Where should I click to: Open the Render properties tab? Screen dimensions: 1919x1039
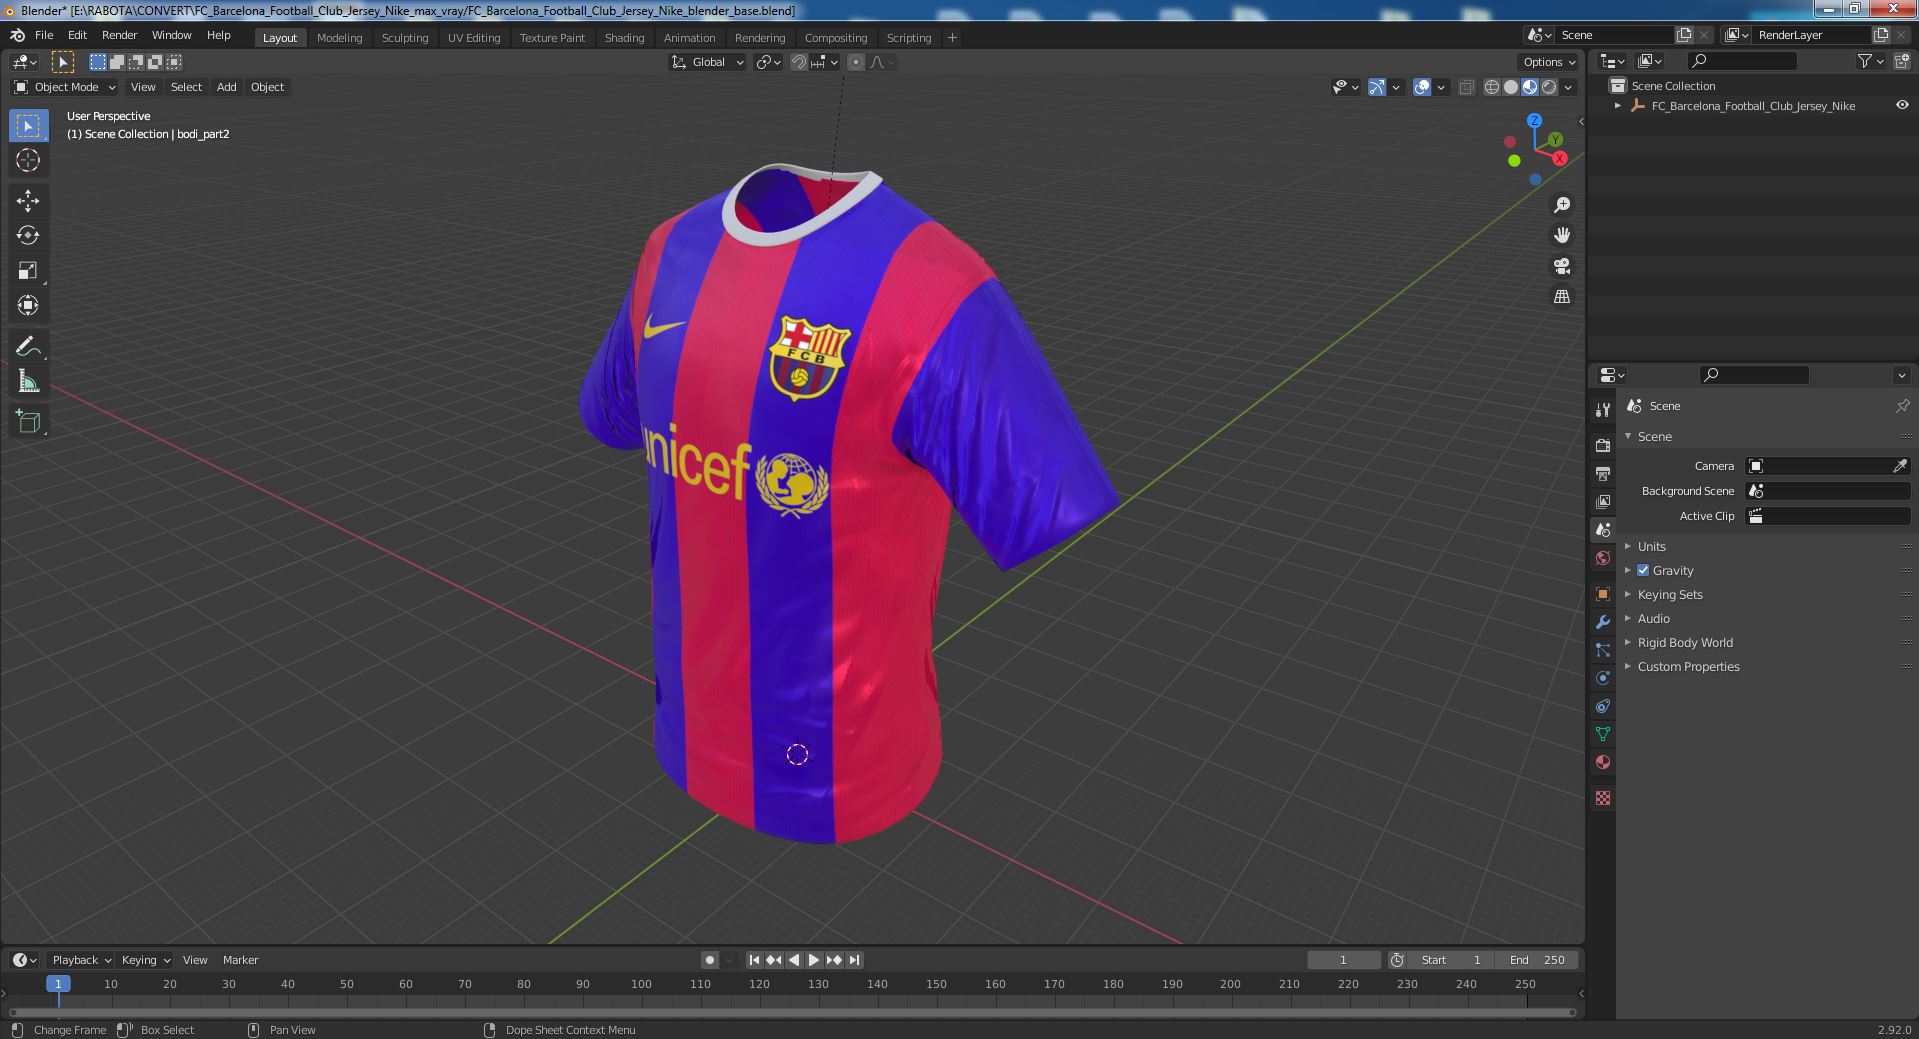click(1603, 445)
